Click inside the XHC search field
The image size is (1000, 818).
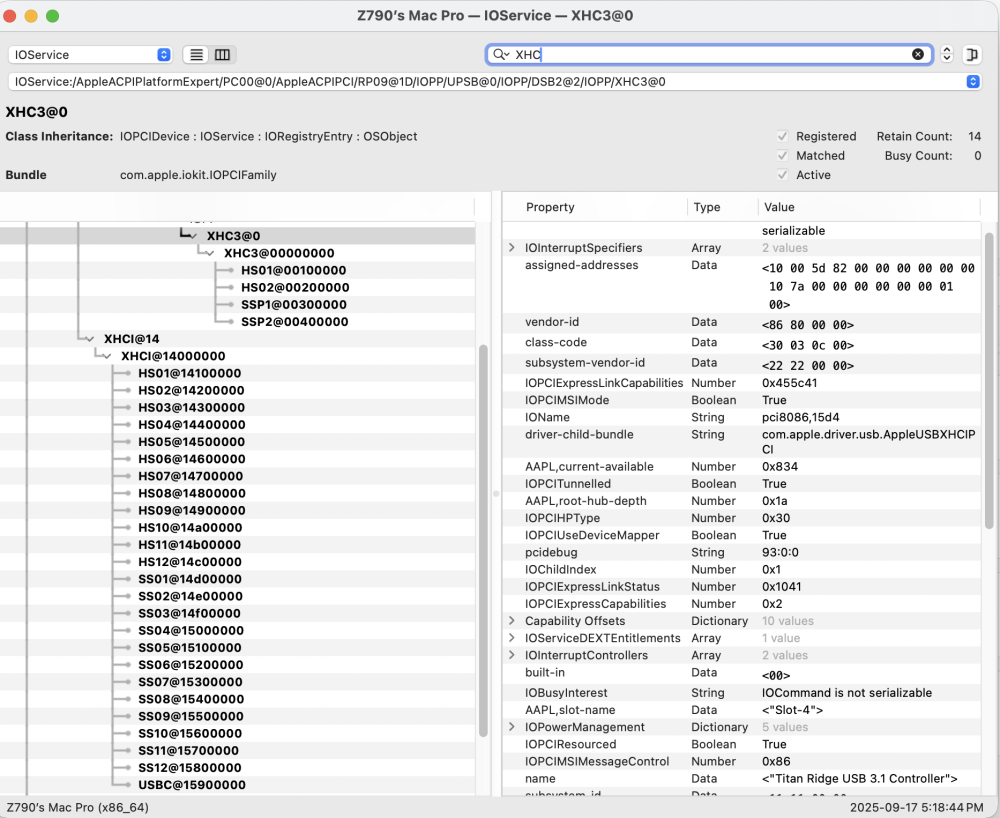tap(708, 55)
